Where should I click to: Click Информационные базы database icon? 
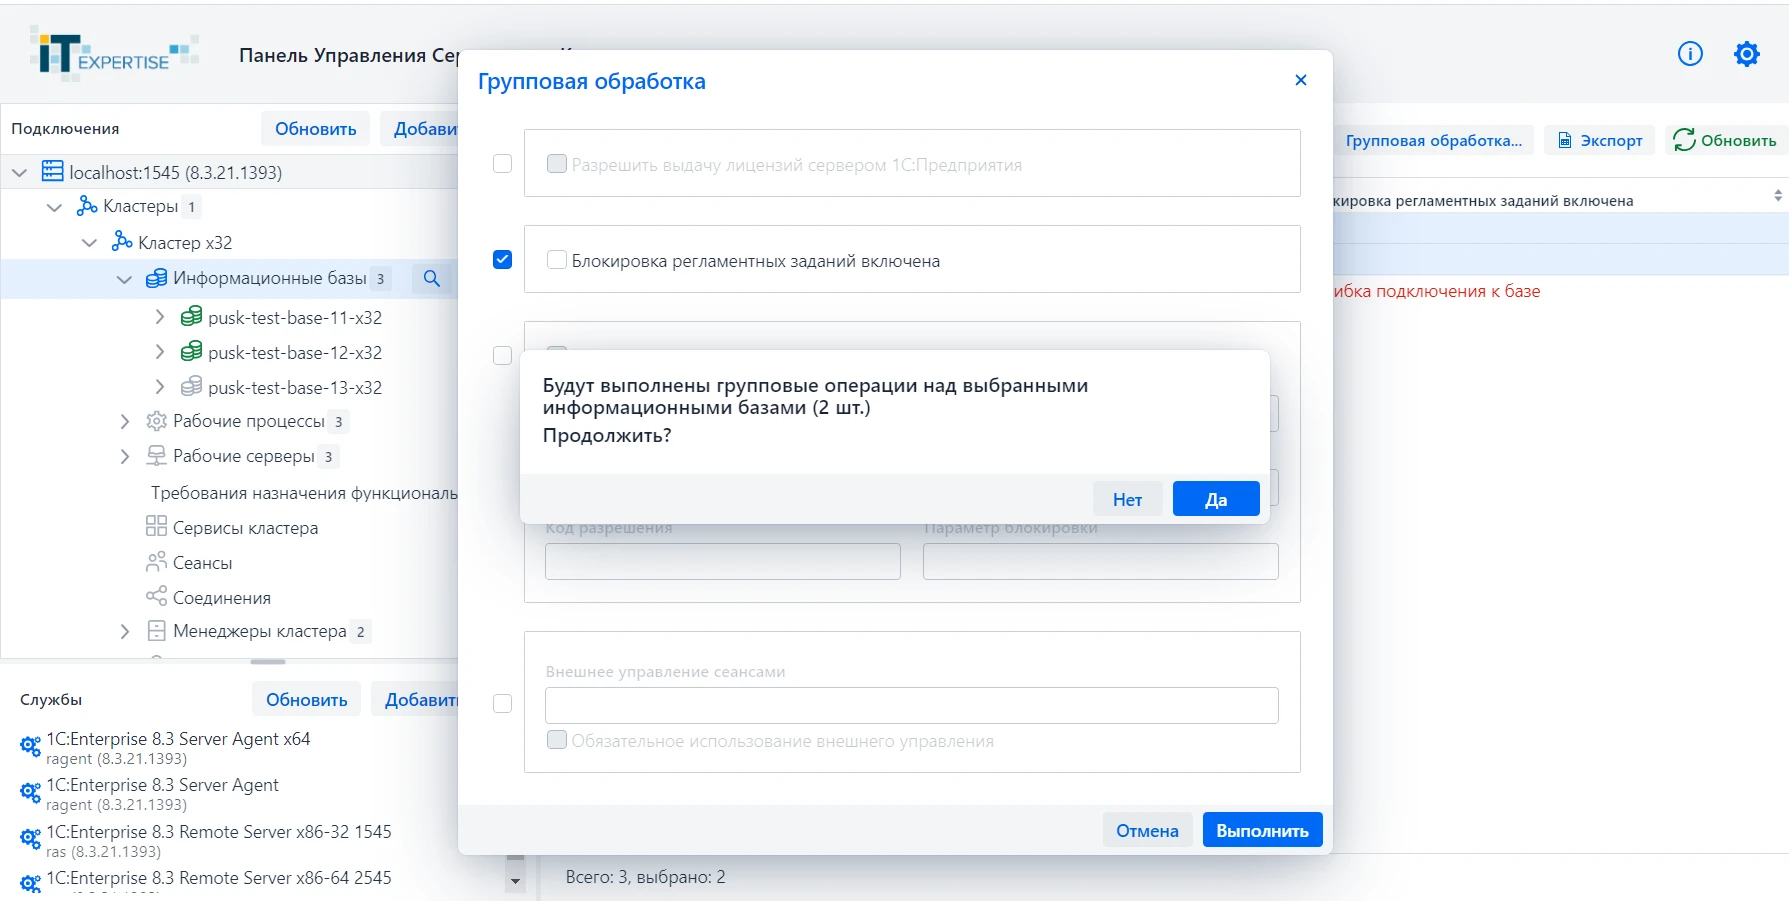(x=157, y=278)
